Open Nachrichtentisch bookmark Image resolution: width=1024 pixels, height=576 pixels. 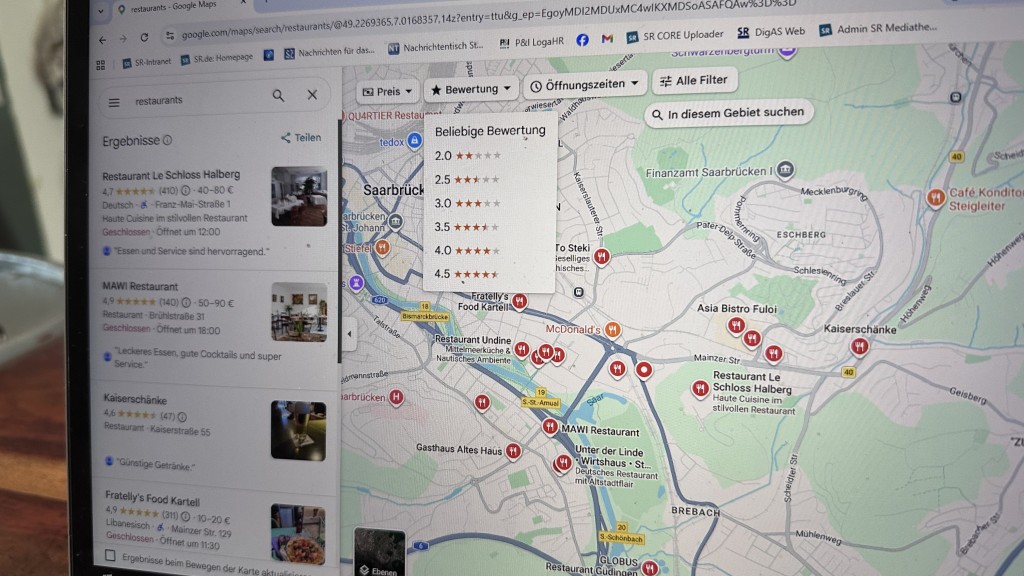pos(436,47)
